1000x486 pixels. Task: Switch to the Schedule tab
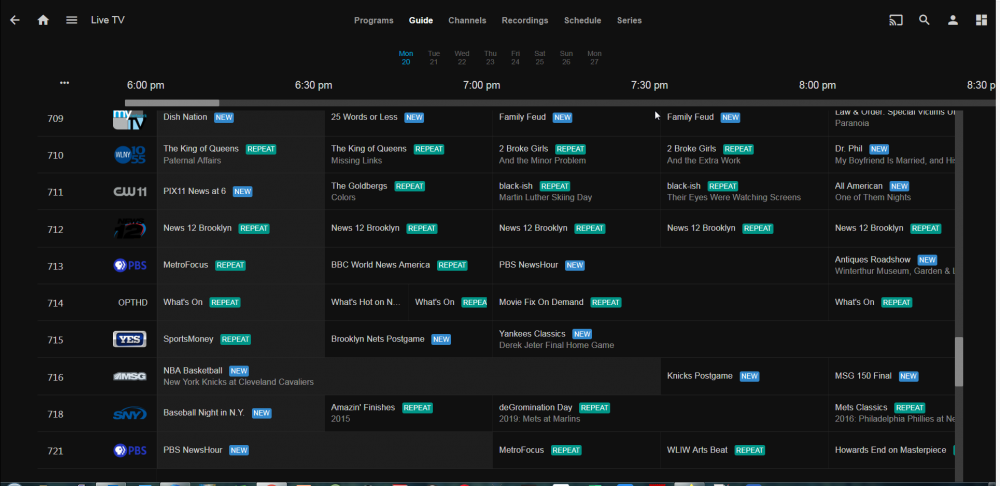click(x=582, y=20)
